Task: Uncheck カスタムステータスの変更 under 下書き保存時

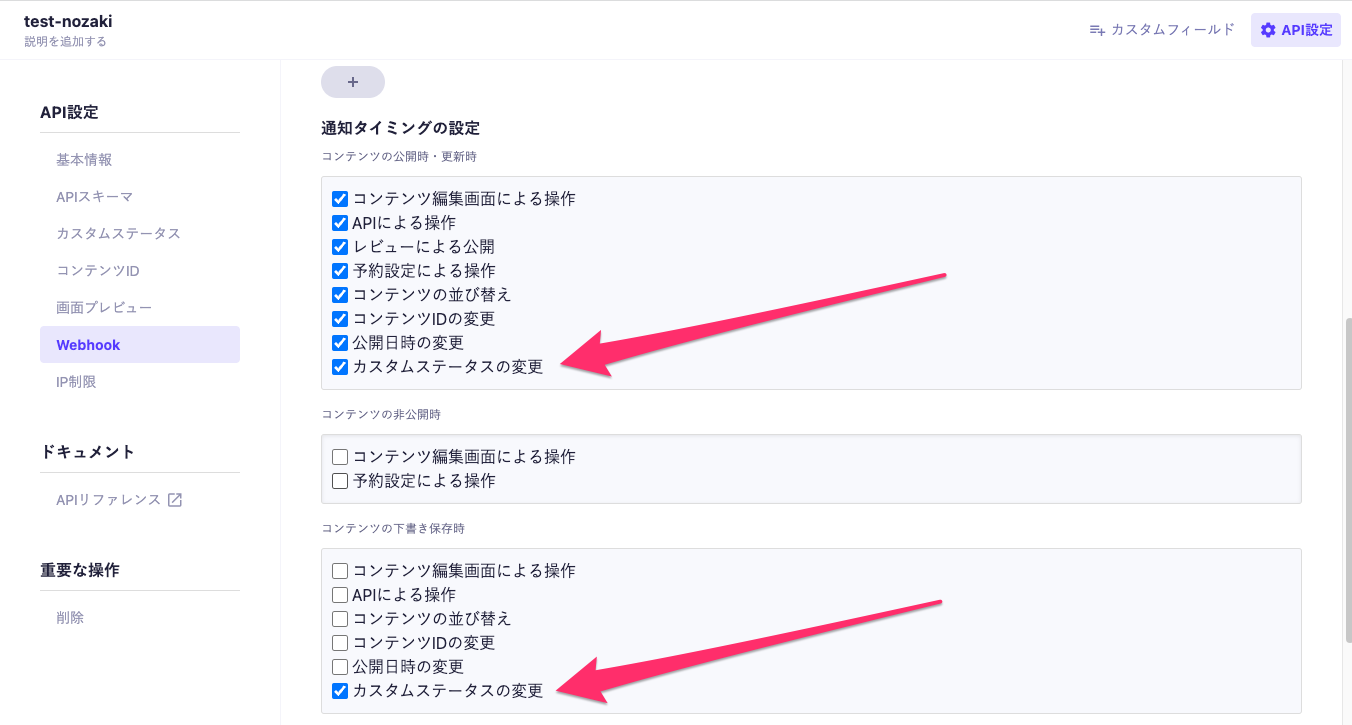Action: click(x=340, y=691)
